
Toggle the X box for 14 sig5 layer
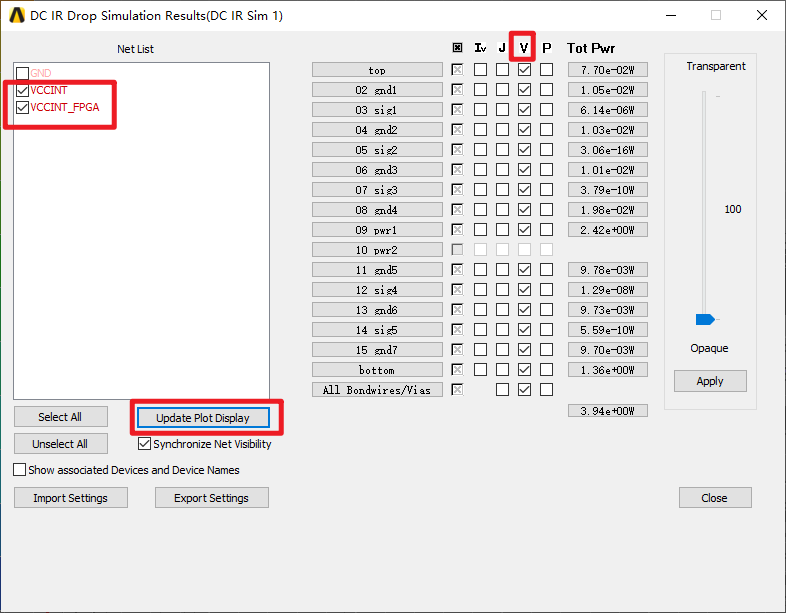(457, 329)
